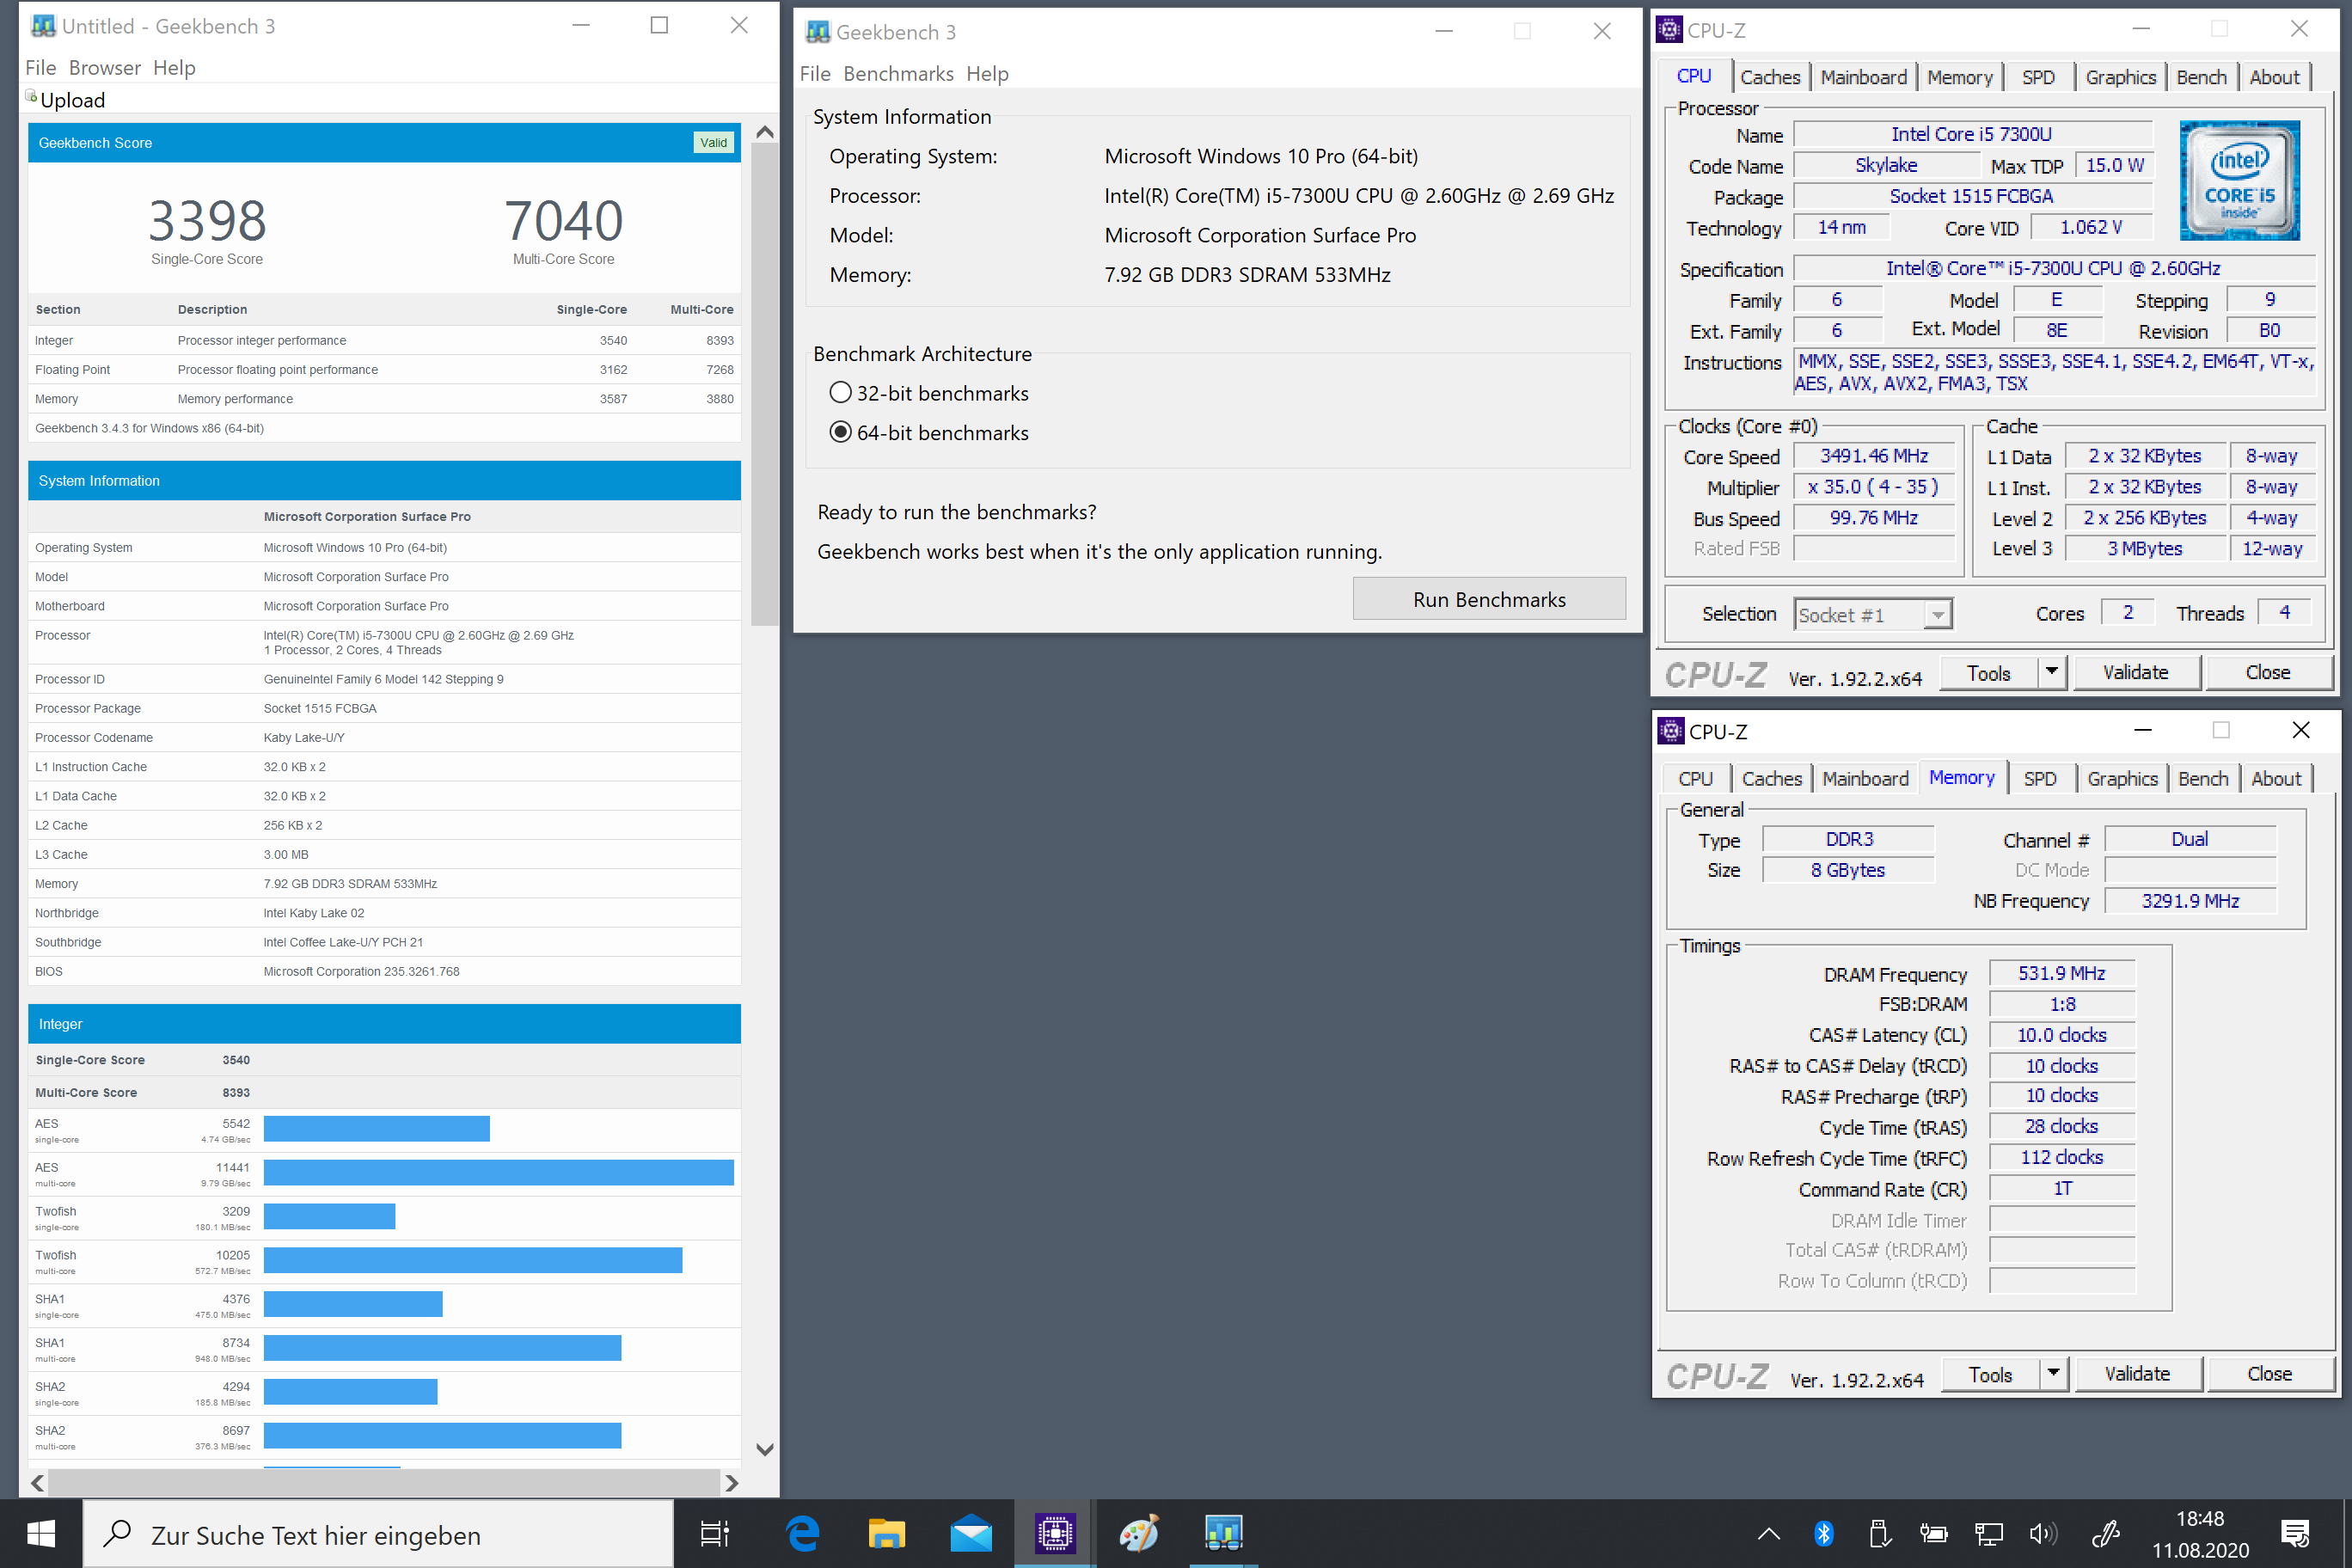Click the upper CPU-Z window title icon

1669,30
